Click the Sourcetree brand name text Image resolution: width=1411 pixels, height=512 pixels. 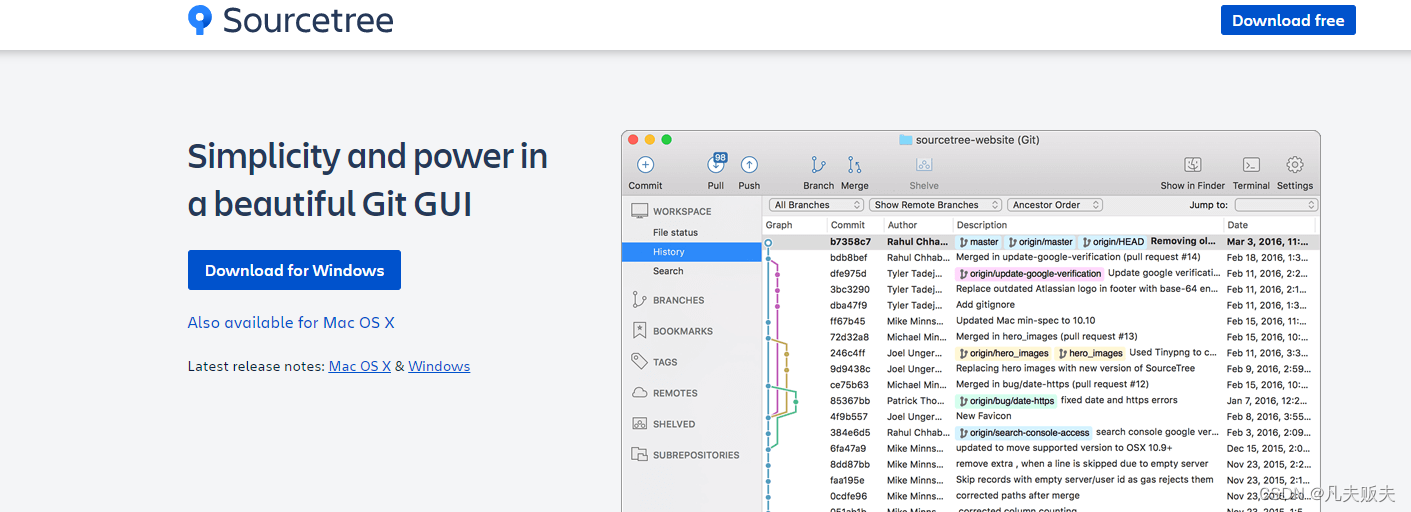[x=308, y=20]
